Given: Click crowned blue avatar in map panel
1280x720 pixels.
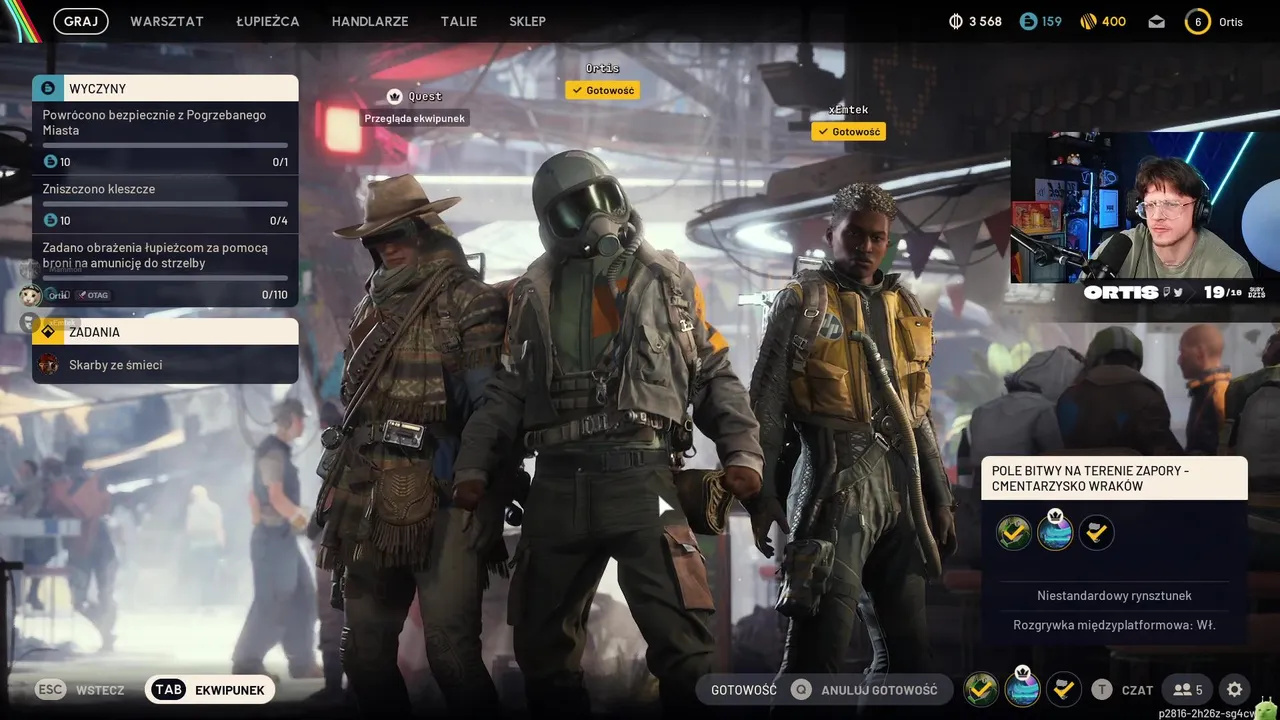Looking at the screenshot, I should [1055, 531].
